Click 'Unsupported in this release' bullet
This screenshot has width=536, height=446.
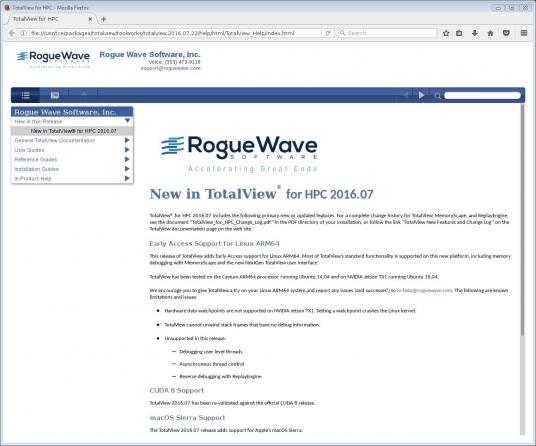(x=195, y=338)
